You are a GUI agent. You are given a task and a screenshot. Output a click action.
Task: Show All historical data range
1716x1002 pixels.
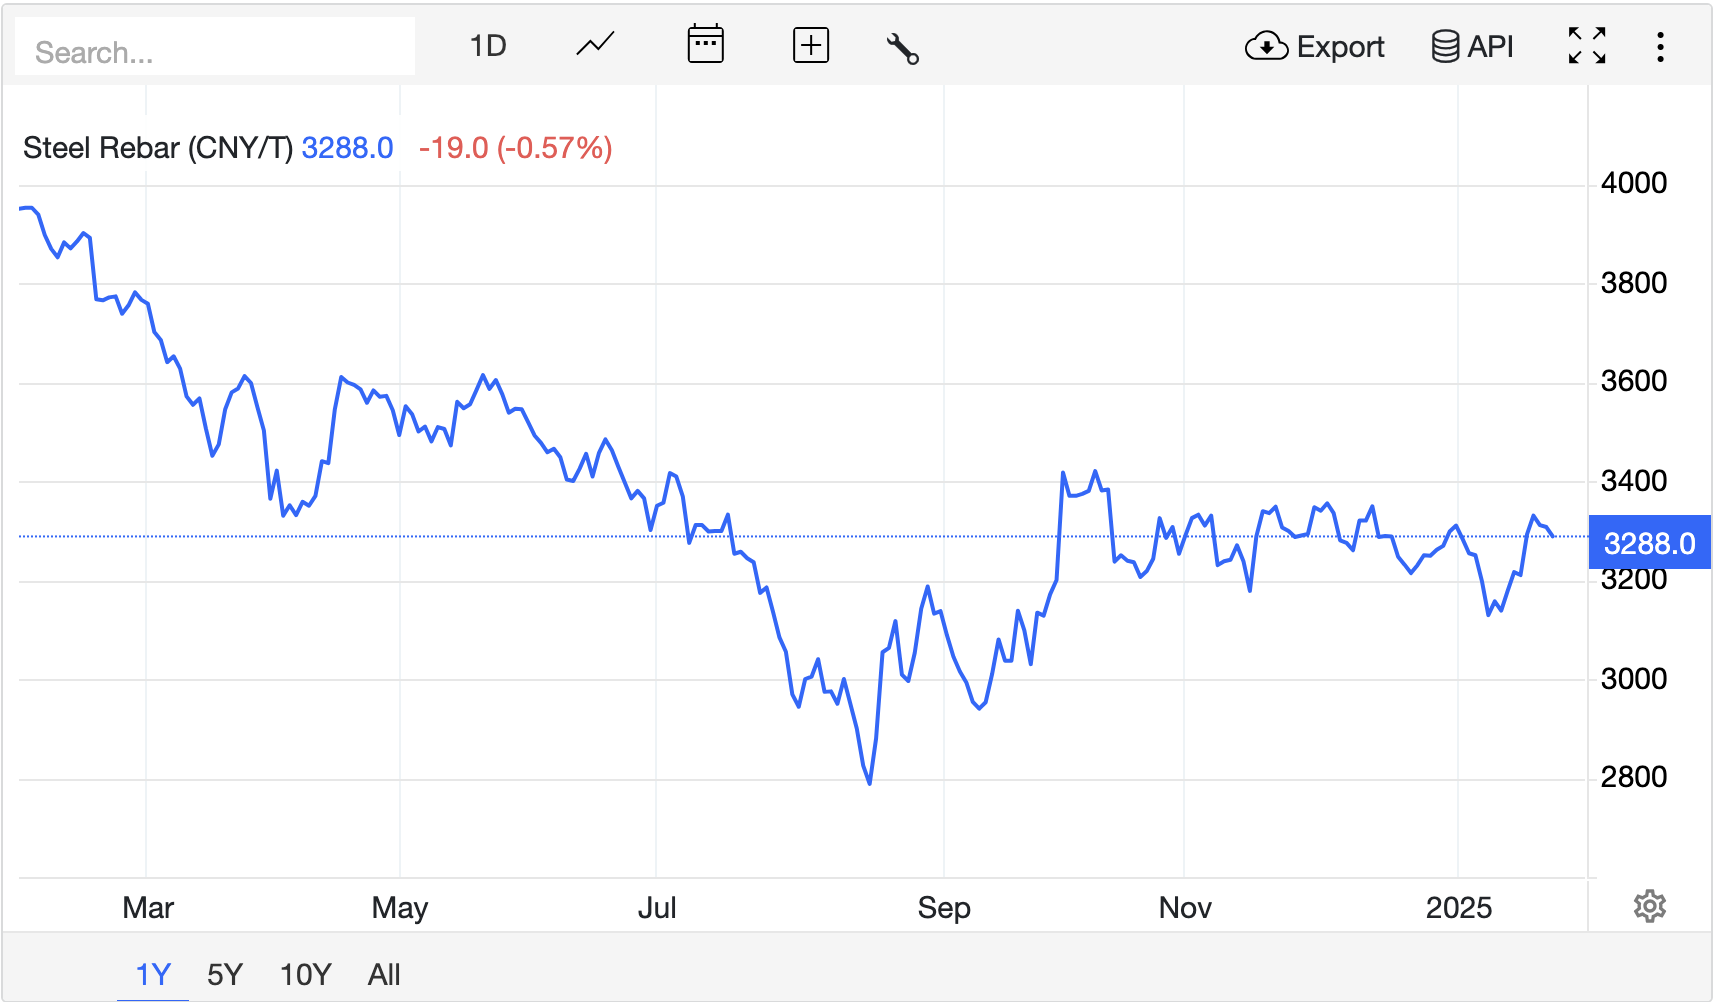(x=384, y=974)
